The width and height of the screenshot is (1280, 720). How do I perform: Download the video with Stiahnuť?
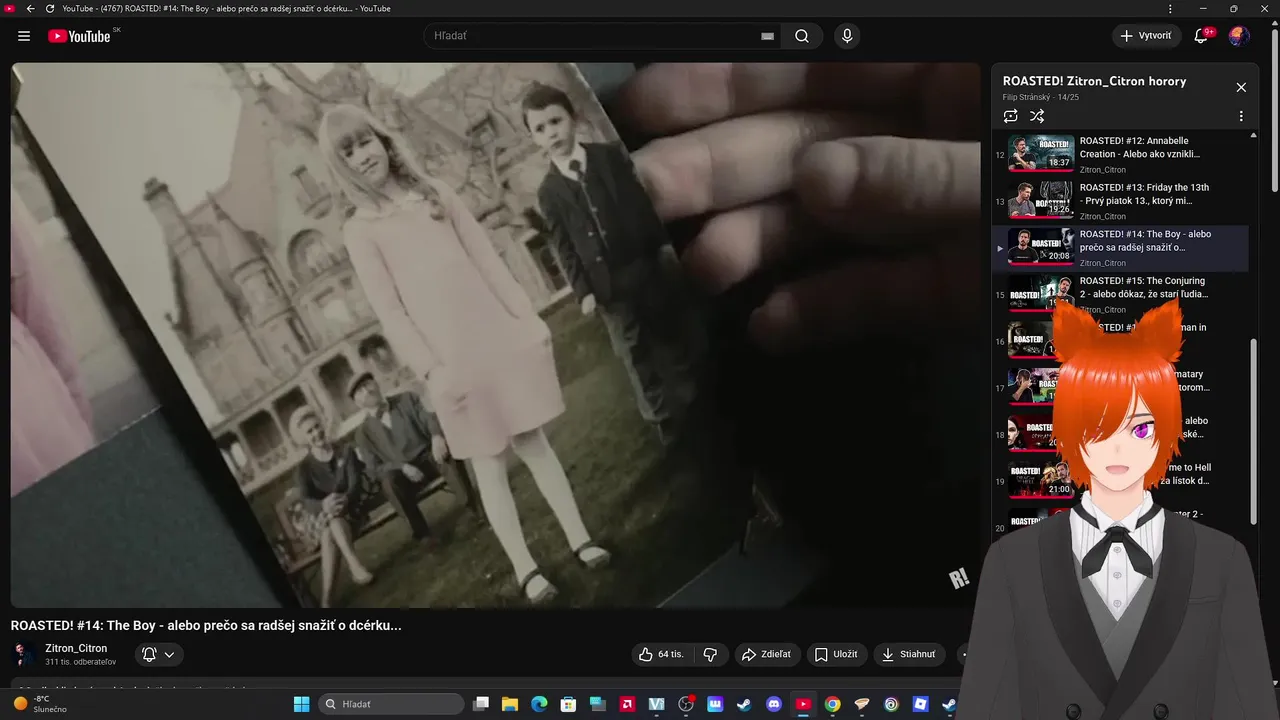909,655
